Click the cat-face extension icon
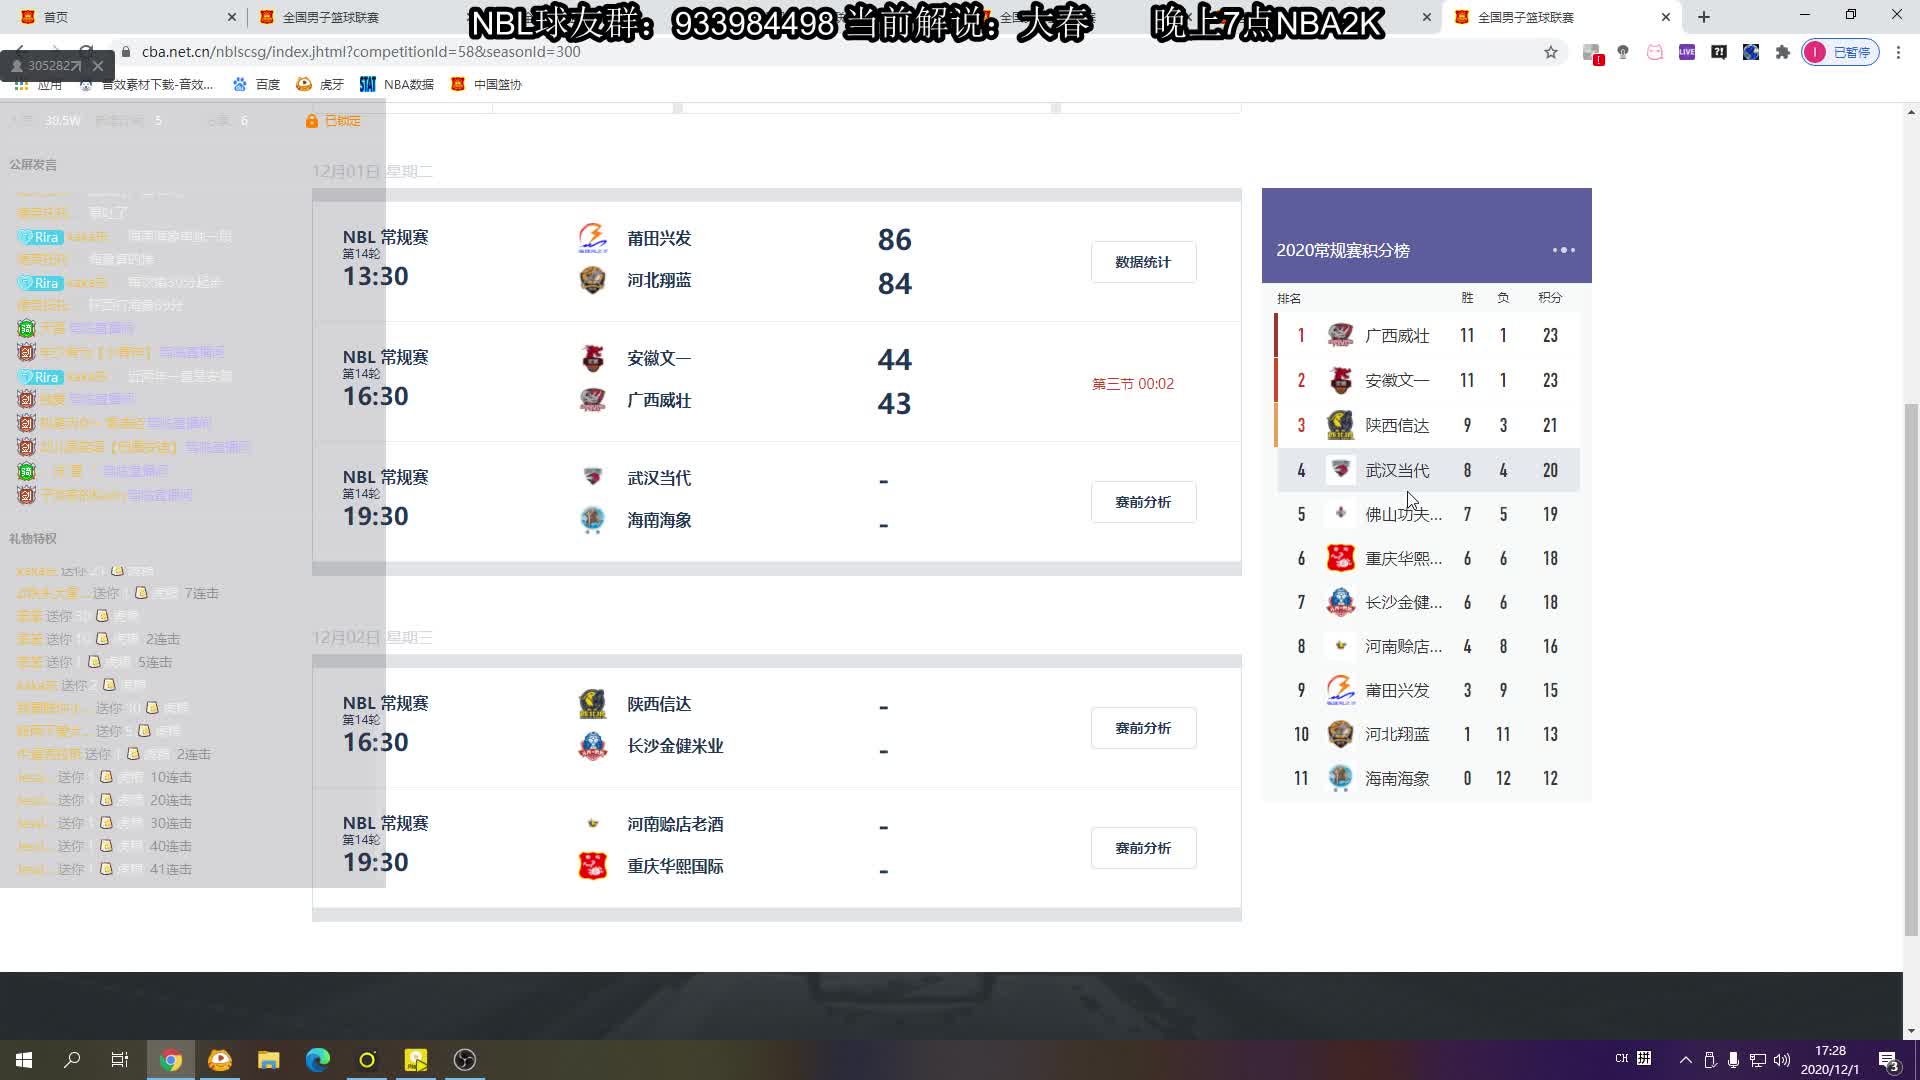 tap(1654, 52)
